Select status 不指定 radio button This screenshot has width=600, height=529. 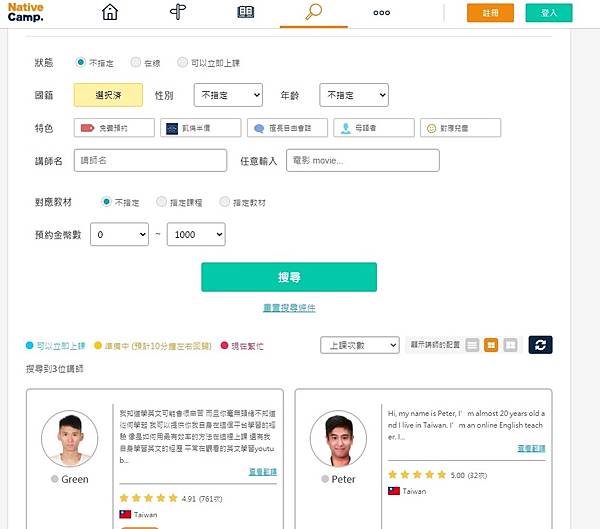[x=80, y=62]
